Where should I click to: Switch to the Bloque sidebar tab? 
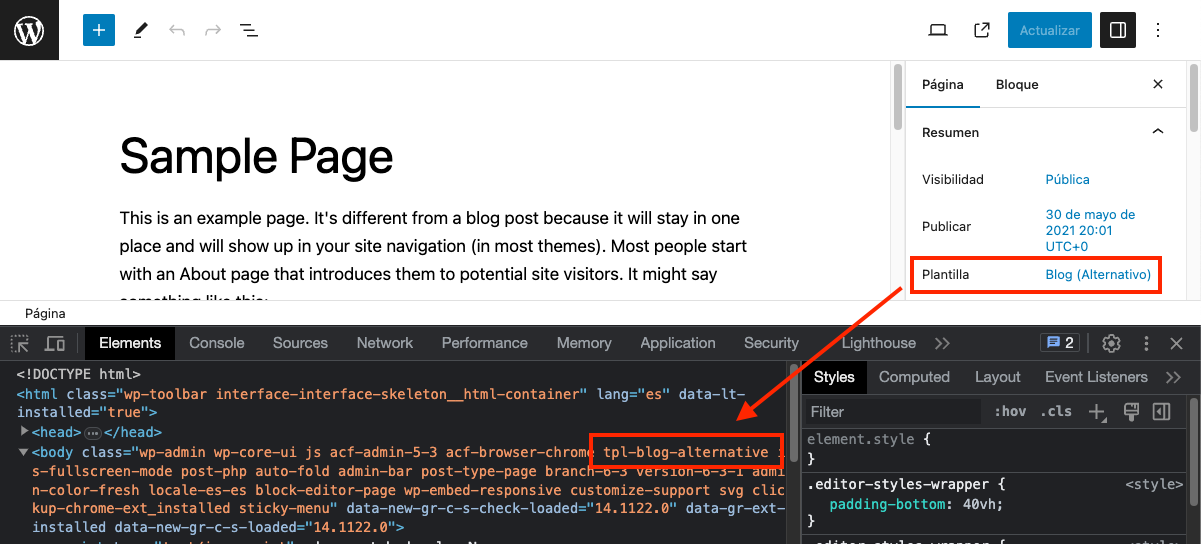click(x=1017, y=84)
